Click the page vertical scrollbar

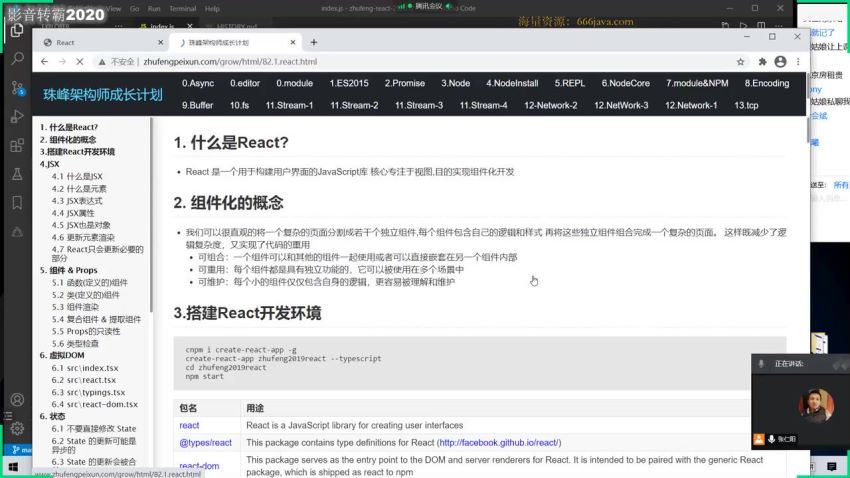[x=807, y=130]
